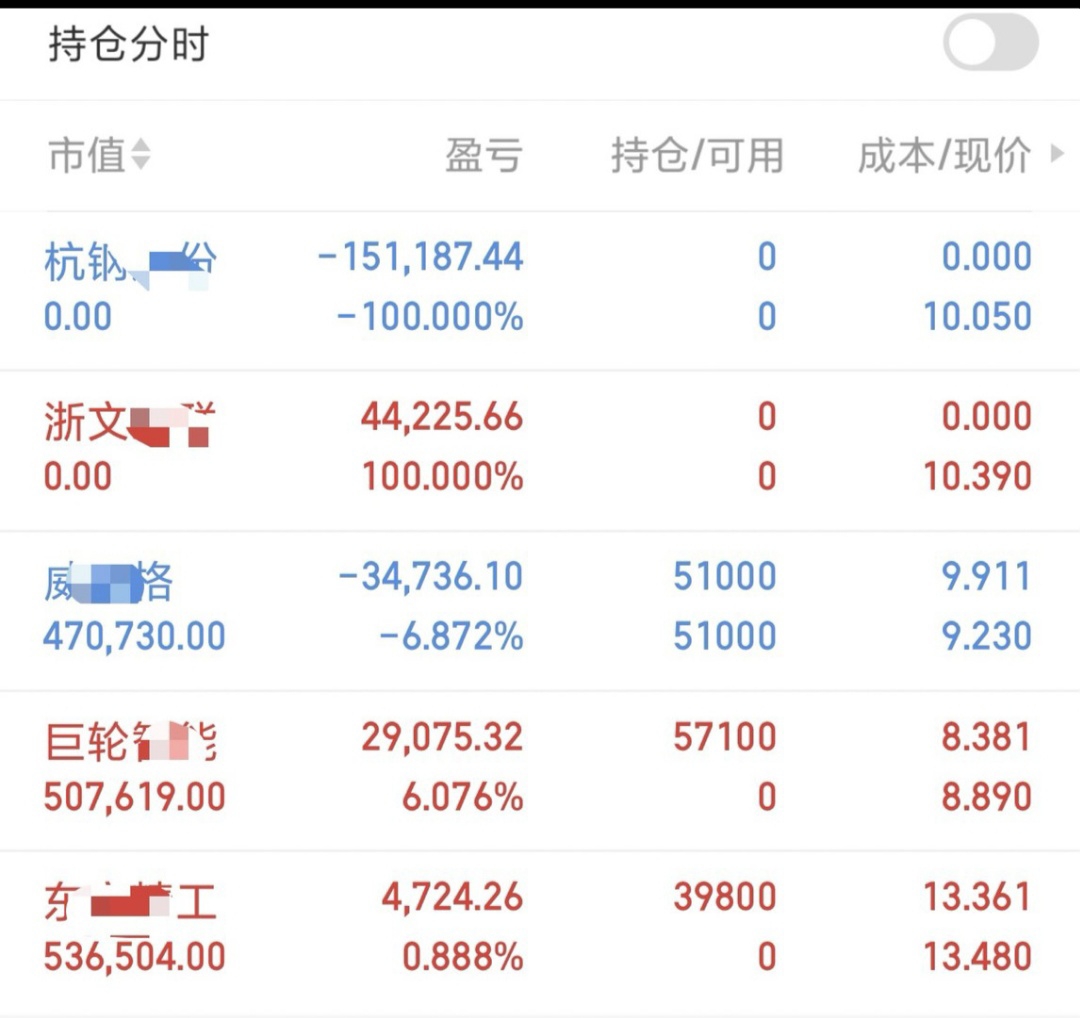Screen dimensions: 1080x1018
Task: Click the 盈亏 column header
Action: 484,156
